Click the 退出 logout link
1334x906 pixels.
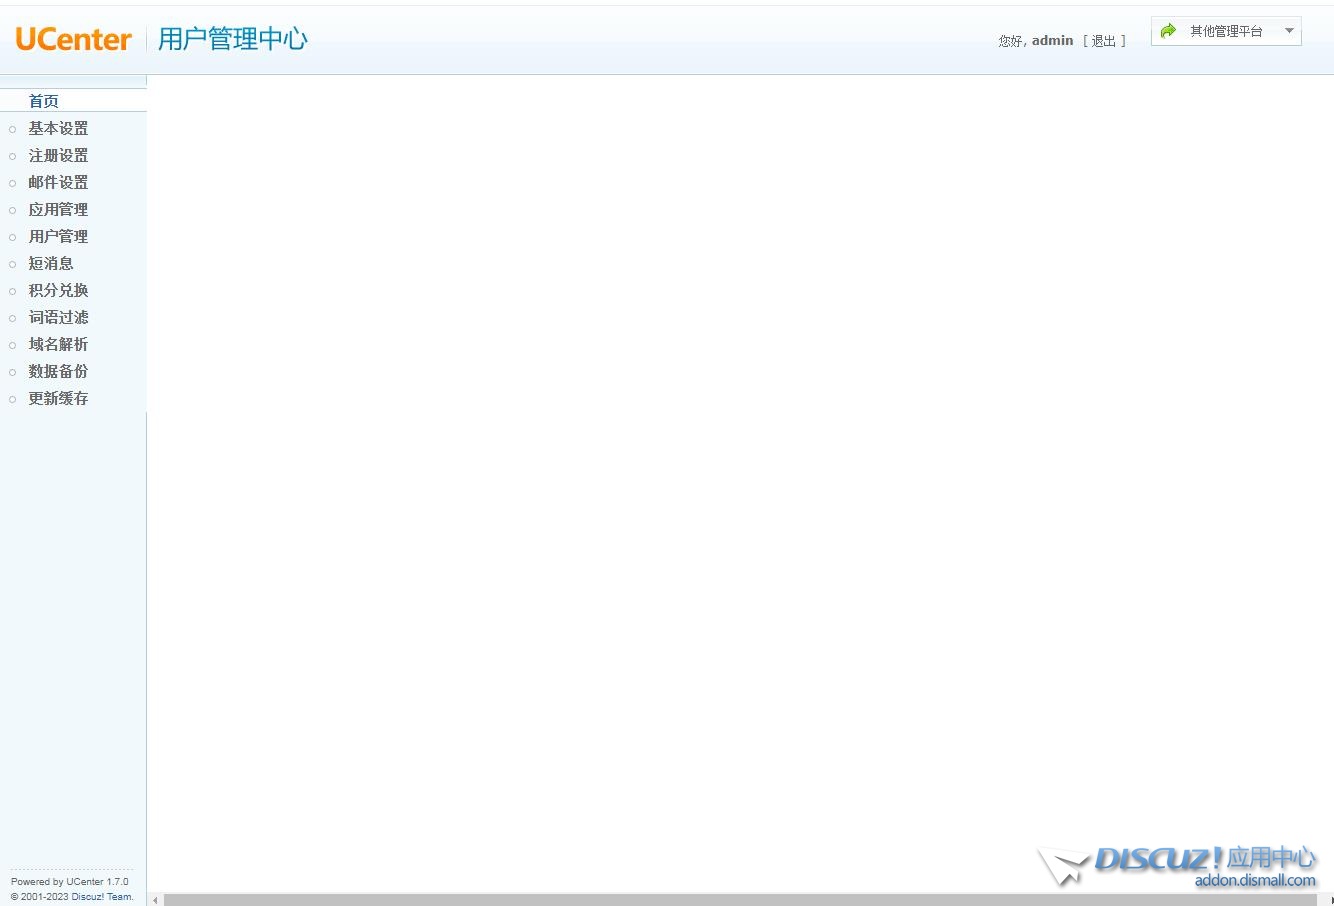point(1103,41)
